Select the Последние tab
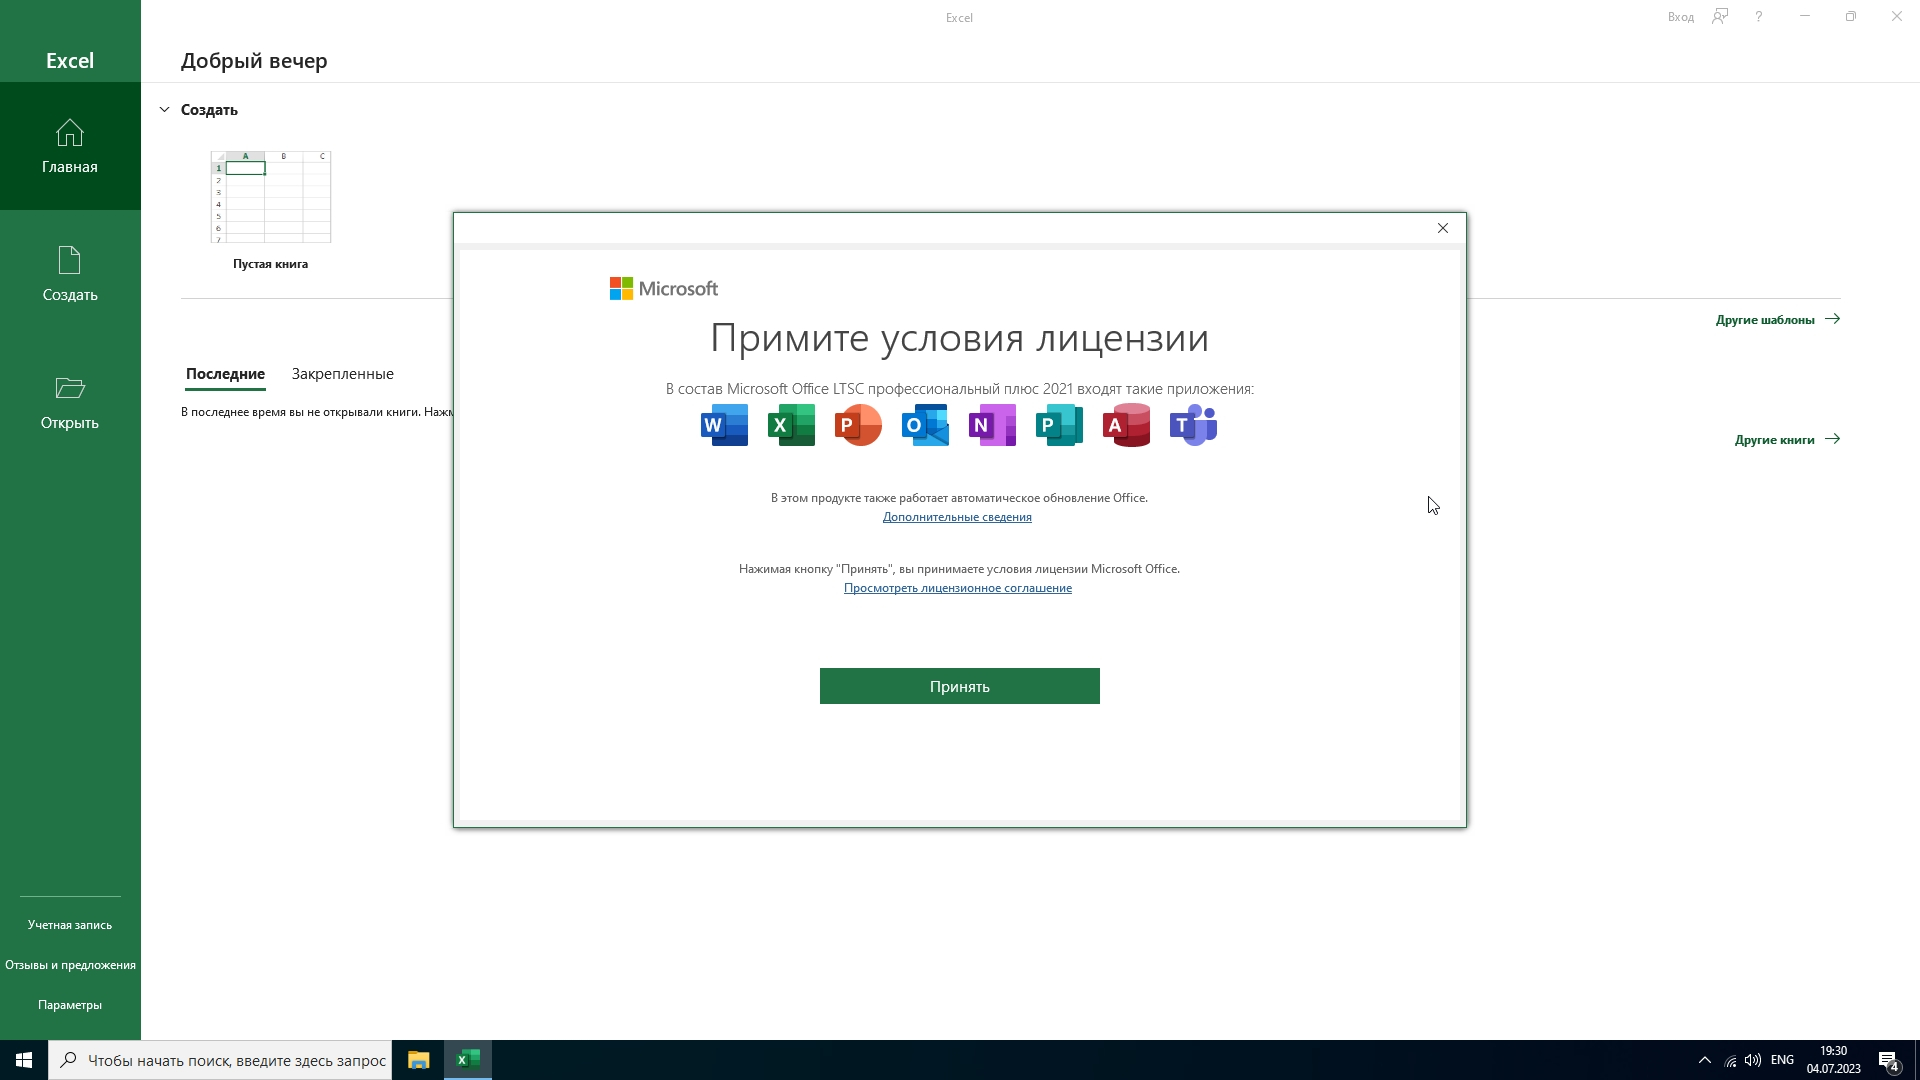Viewport: 1920px width, 1080px height. click(x=225, y=374)
